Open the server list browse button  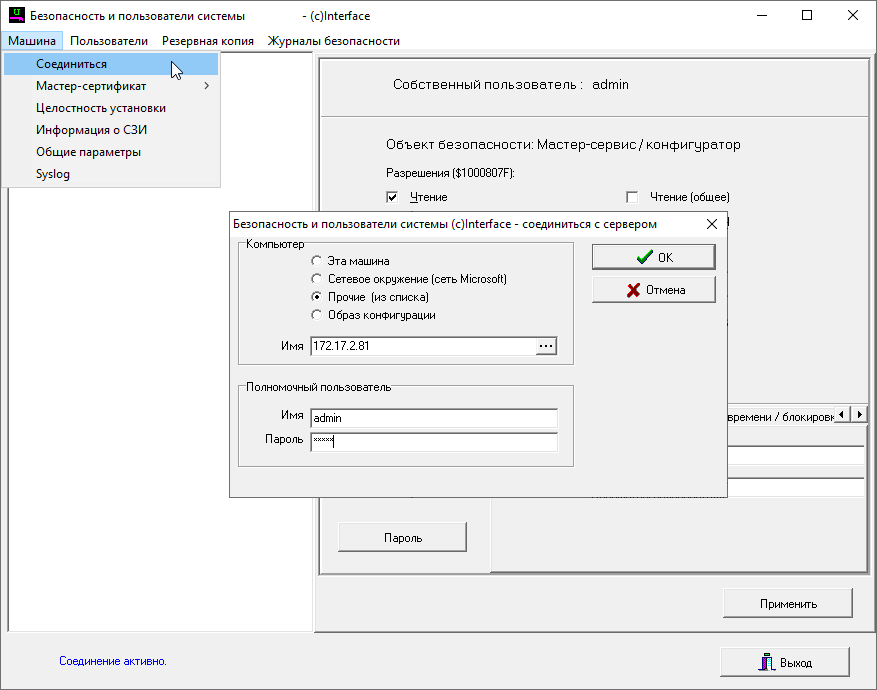pyautogui.click(x=546, y=346)
